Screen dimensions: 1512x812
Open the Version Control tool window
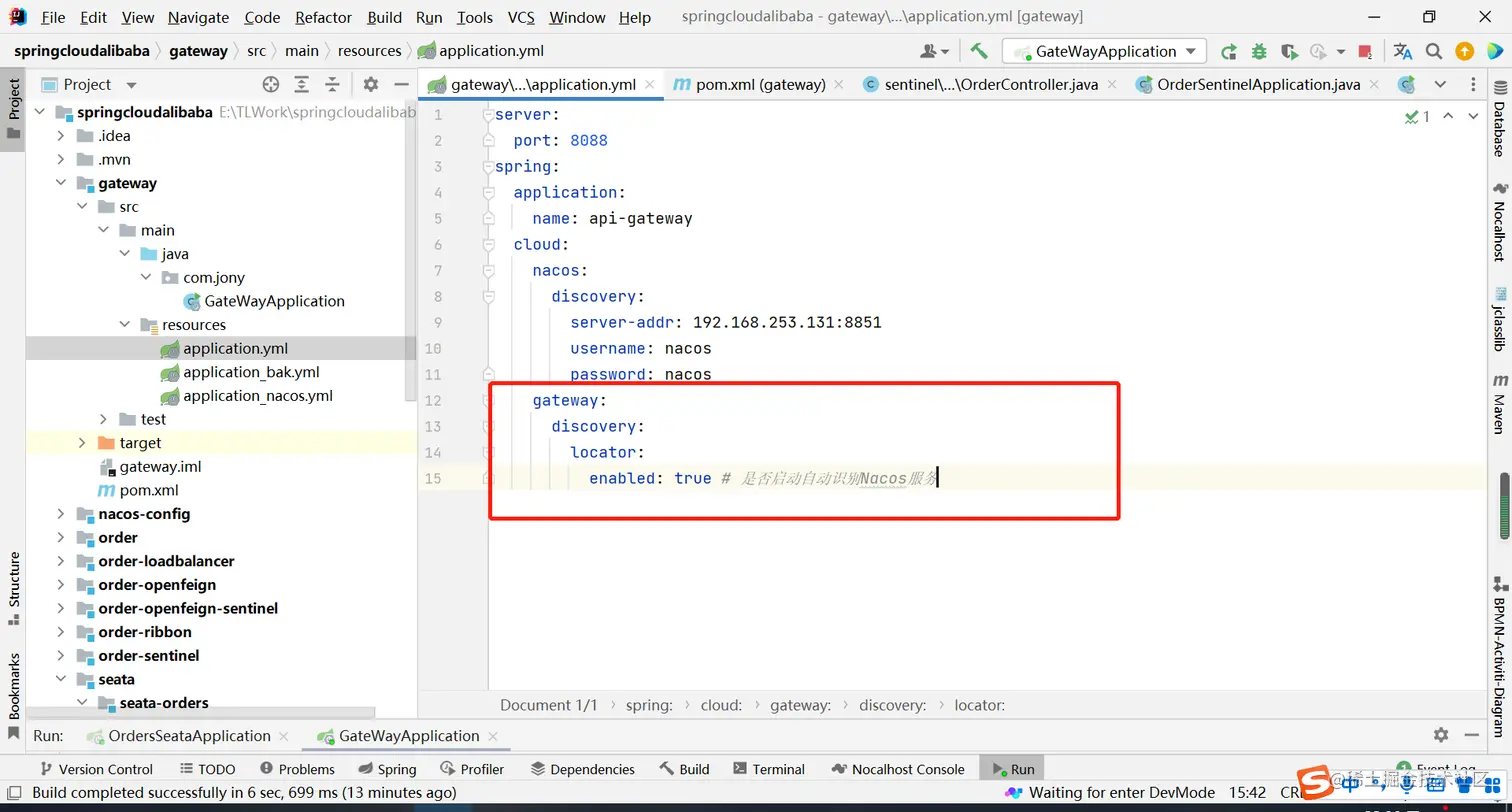[x=95, y=769]
